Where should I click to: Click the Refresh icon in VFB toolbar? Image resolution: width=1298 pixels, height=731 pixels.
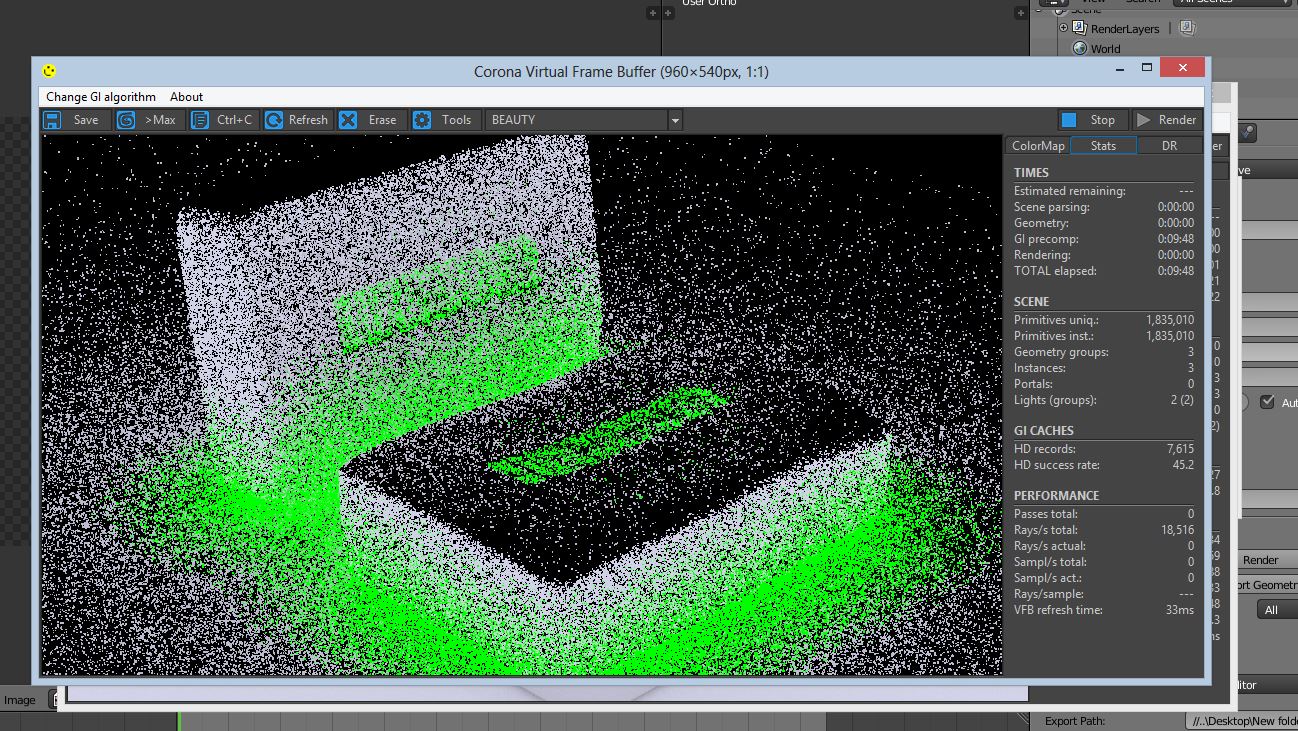click(273, 120)
